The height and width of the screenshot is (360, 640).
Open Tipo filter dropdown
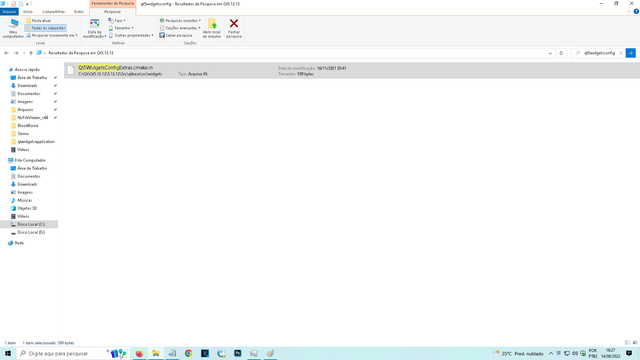click(x=117, y=20)
